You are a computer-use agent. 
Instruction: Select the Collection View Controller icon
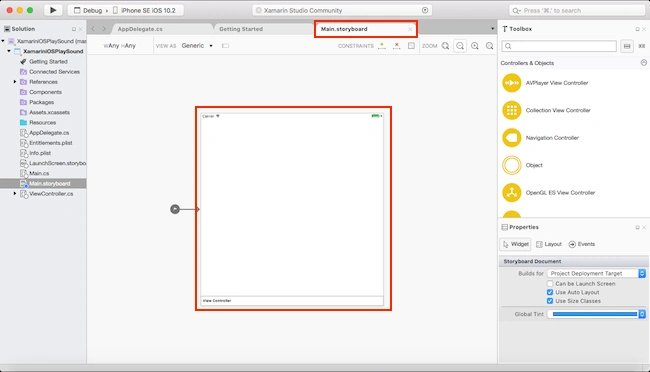click(x=512, y=110)
